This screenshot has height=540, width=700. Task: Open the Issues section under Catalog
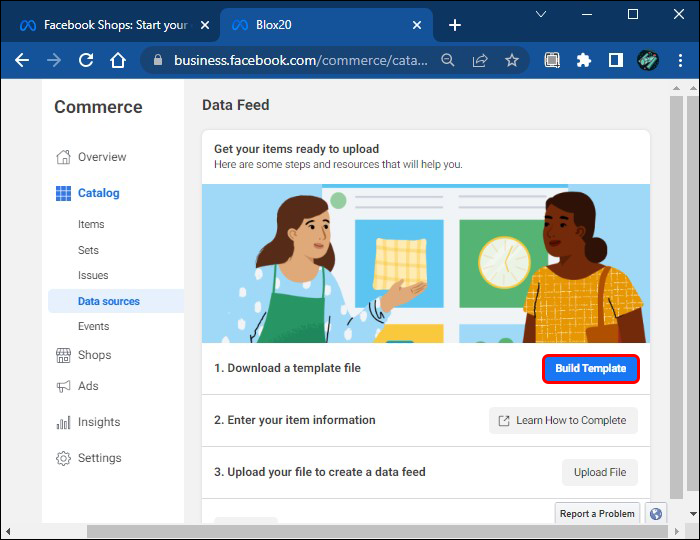pyautogui.click(x=93, y=275)
